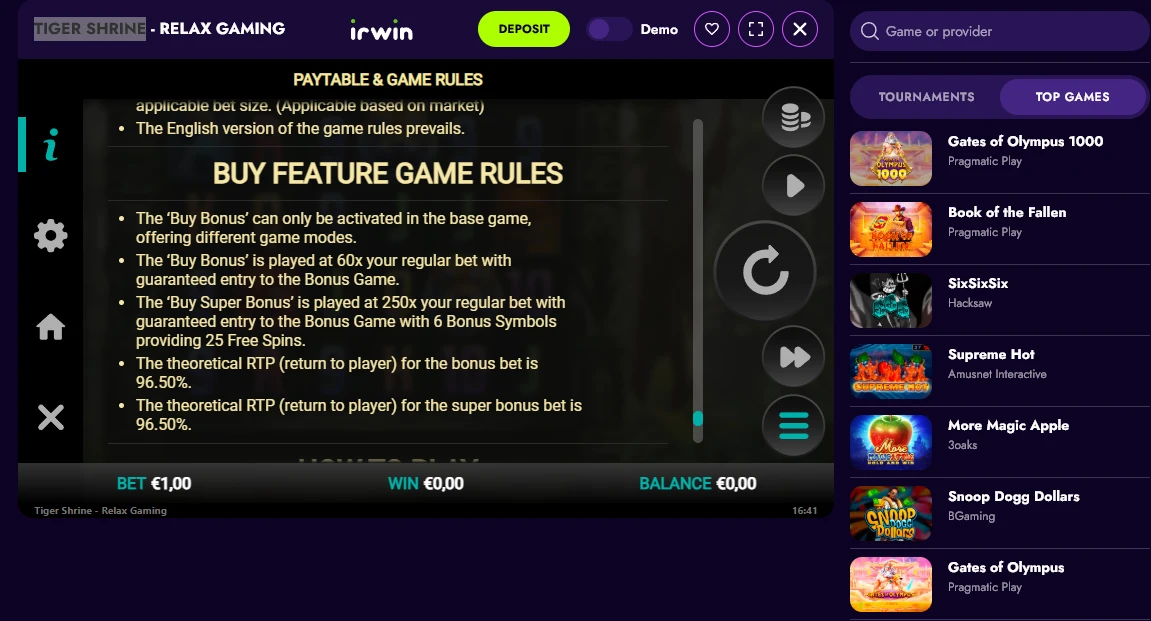Viewport: 1151px width, 621px height.
Task: Open the coin stack bet settings icon
Action: pyautogui.click(x=794, y=117)
